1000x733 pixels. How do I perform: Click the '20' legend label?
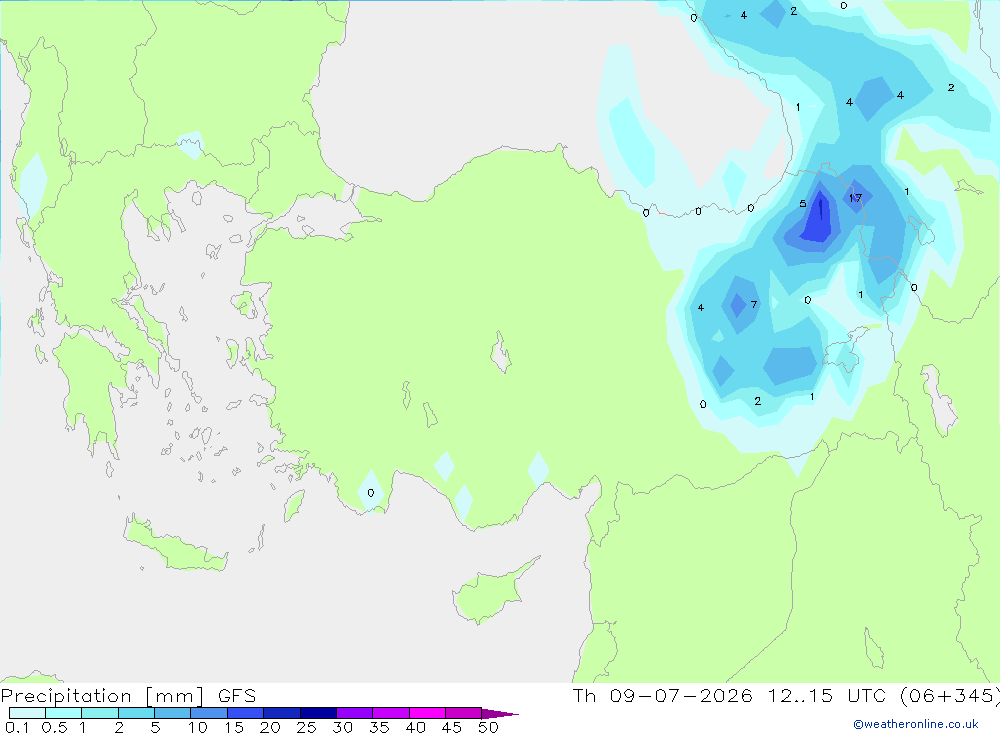click(x=270, y=727)
